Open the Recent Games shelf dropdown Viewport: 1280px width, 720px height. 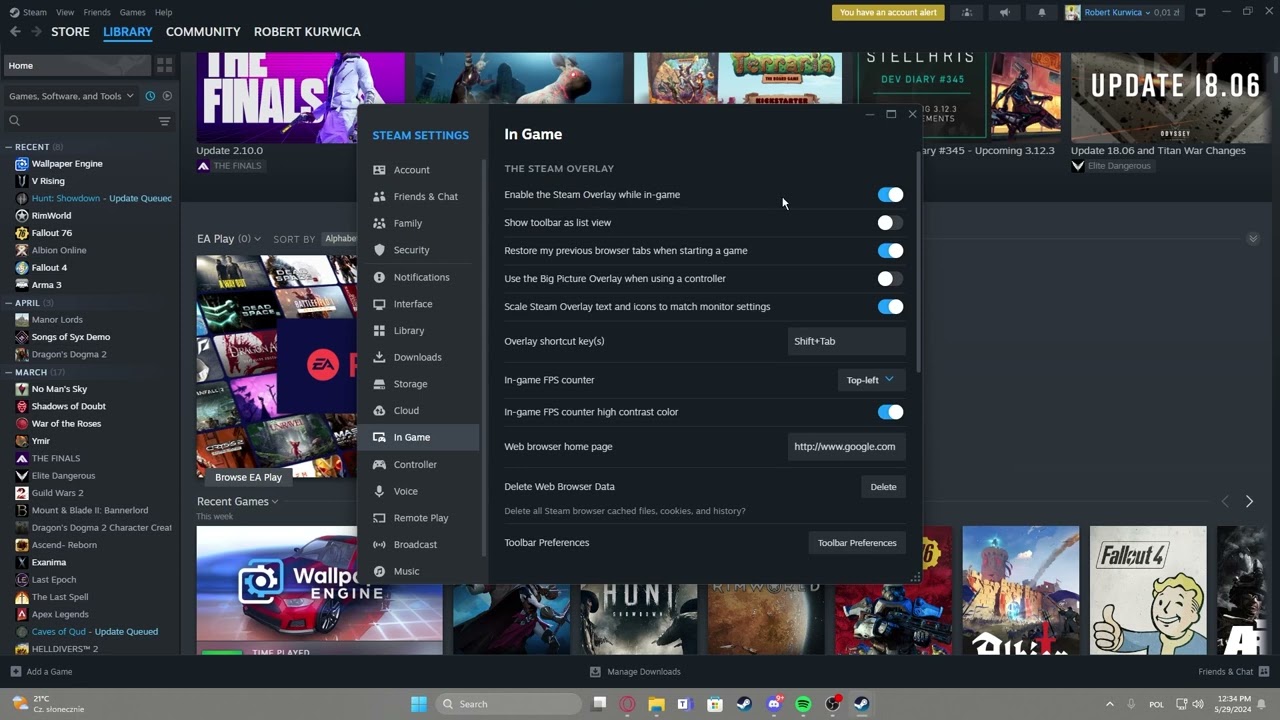[274, 502]
